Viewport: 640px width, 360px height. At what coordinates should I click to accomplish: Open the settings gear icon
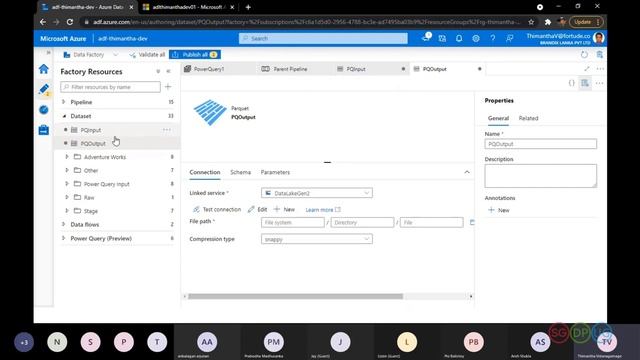click(x=476, y=38)
